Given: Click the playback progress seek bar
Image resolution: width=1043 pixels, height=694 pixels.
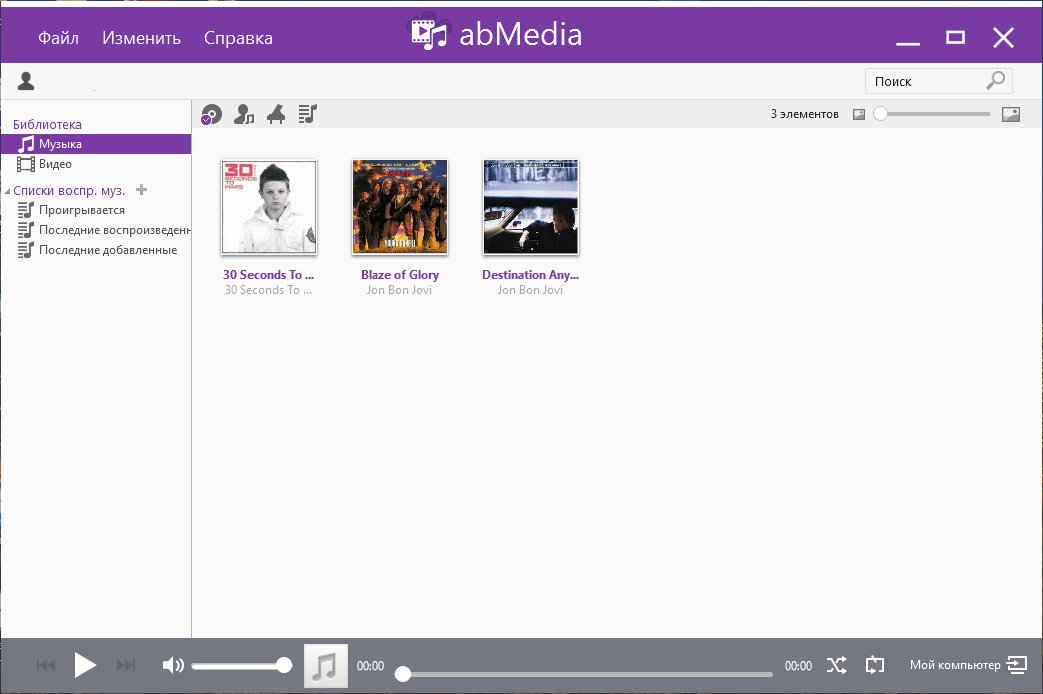Looking at the screenshot, I should pos(584,674).
